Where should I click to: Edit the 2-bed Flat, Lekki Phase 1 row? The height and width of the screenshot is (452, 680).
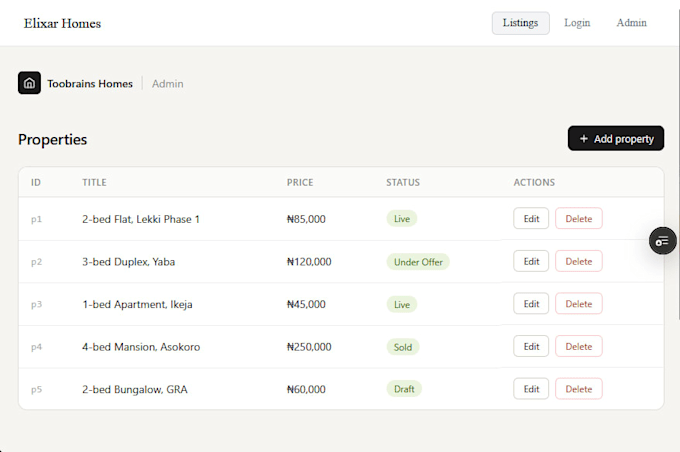[531, 218]
